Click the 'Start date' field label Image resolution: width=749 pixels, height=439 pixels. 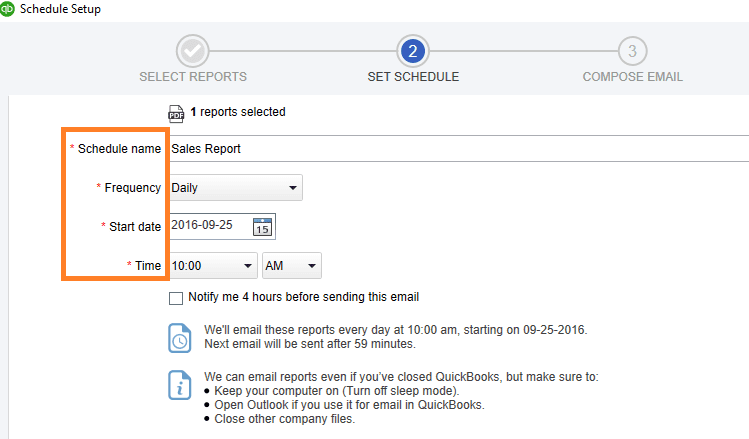pos(135,226)
